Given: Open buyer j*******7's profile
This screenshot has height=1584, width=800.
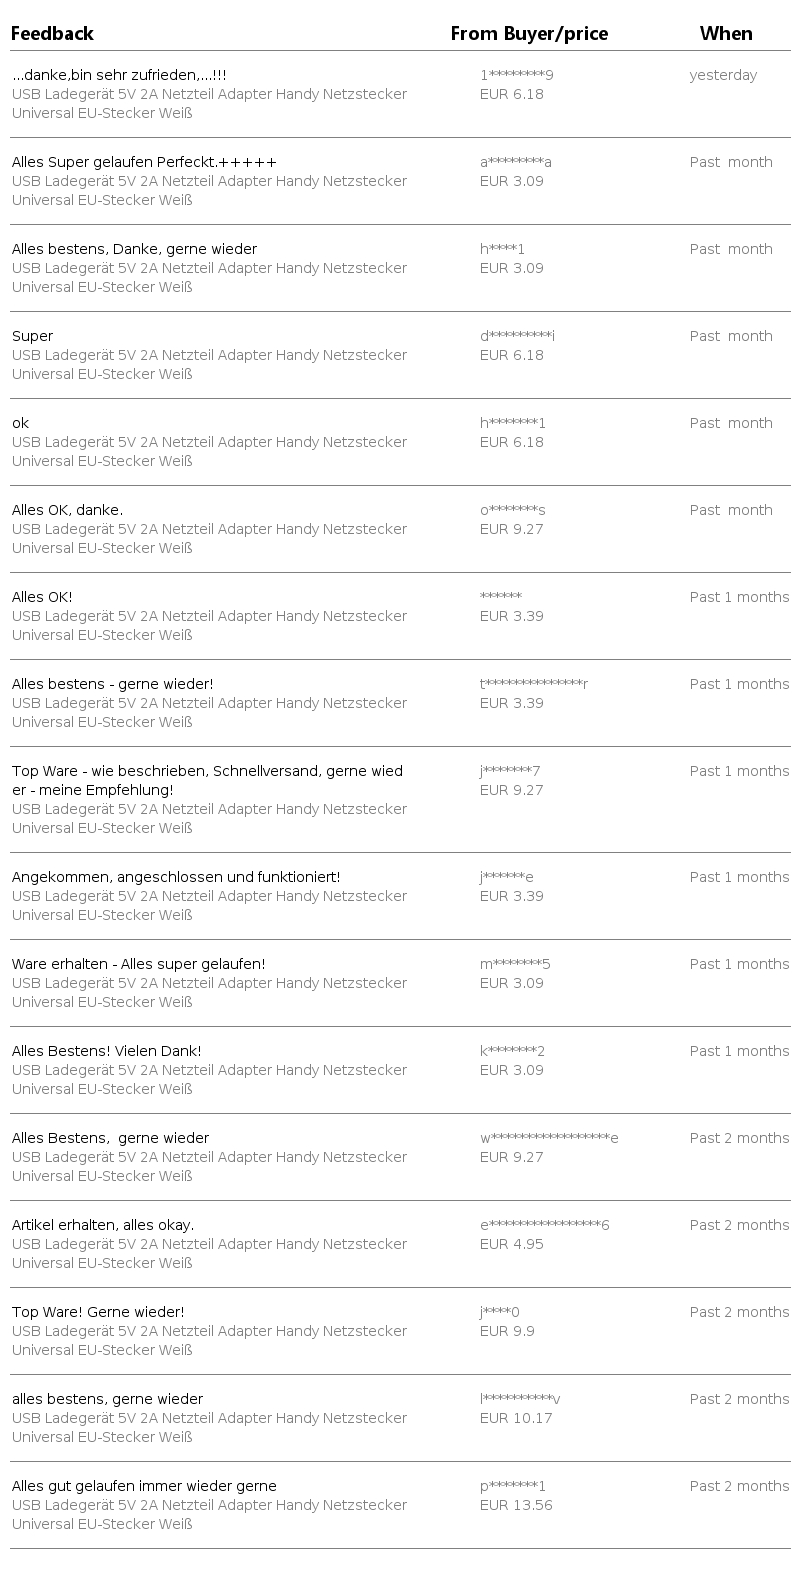Looking at the screenshot, I should point(510,771).
